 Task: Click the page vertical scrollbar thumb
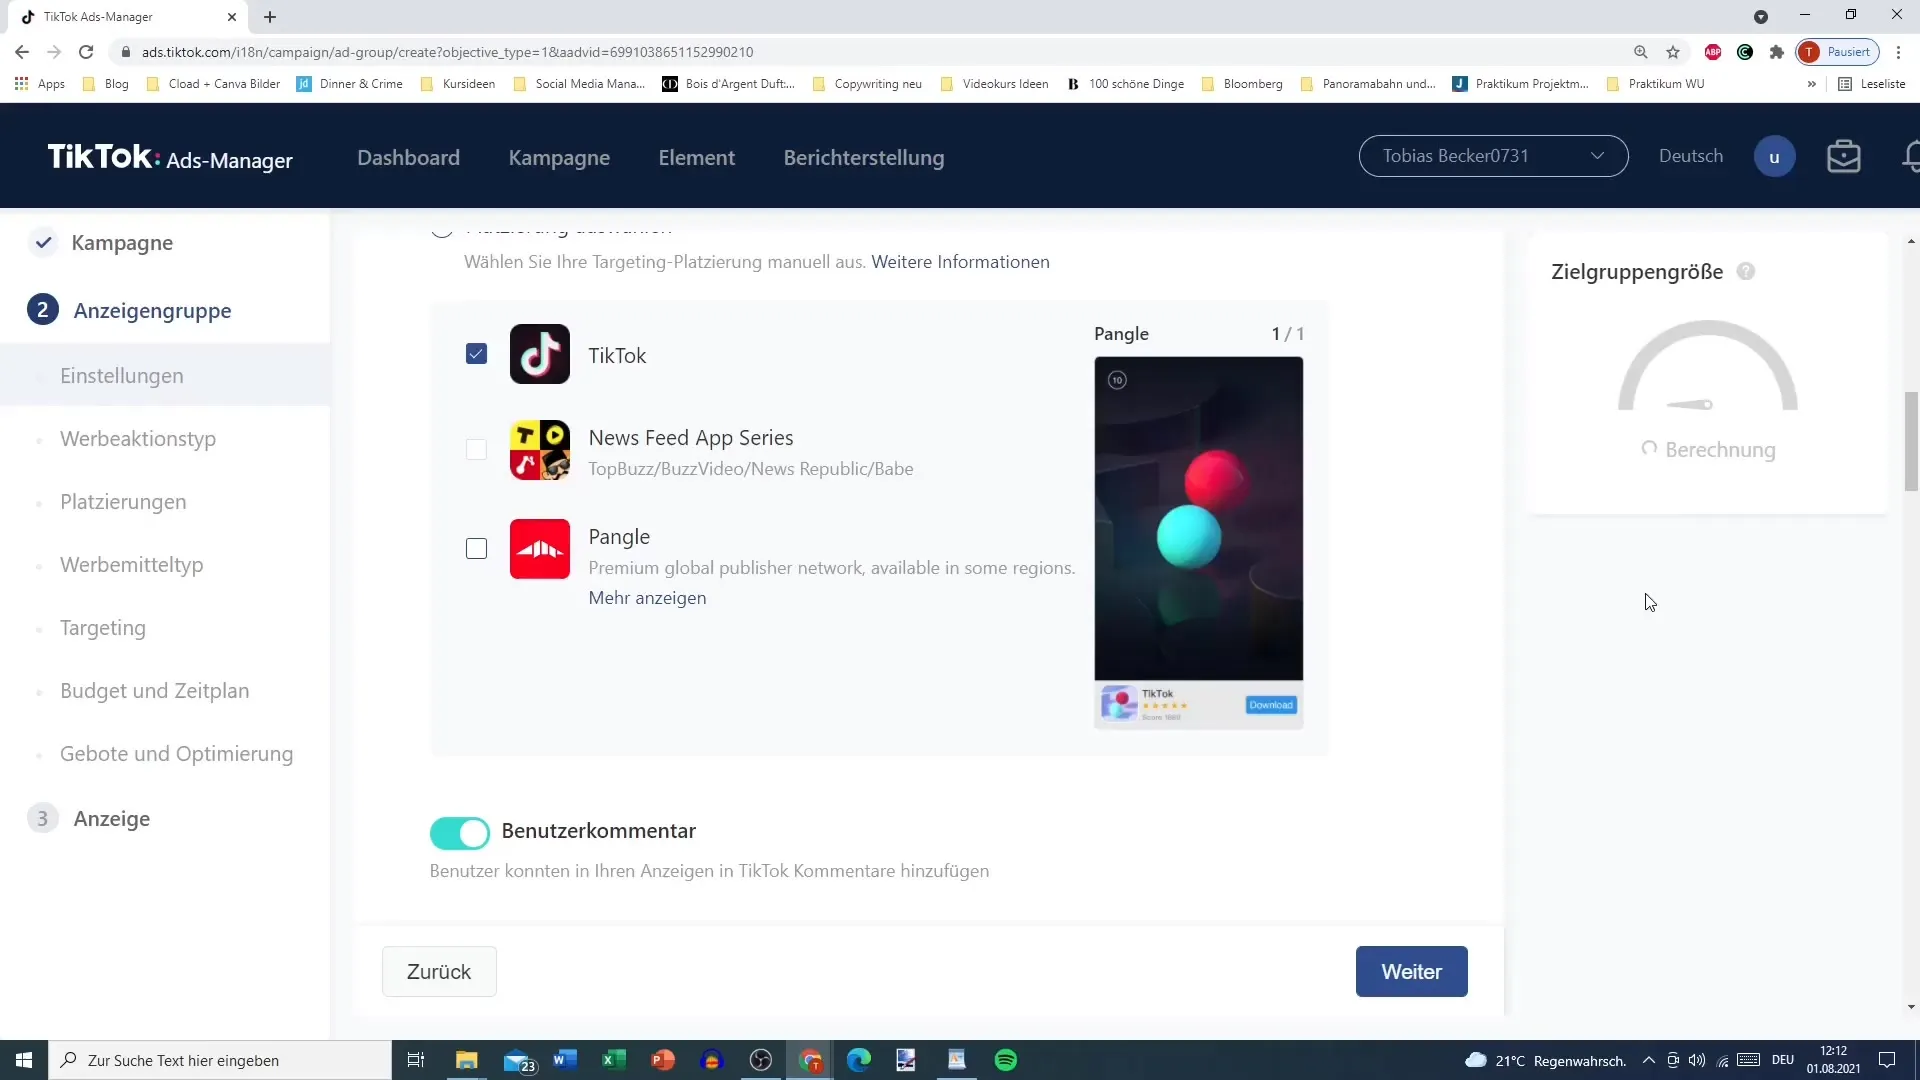tap(1911, 442)
